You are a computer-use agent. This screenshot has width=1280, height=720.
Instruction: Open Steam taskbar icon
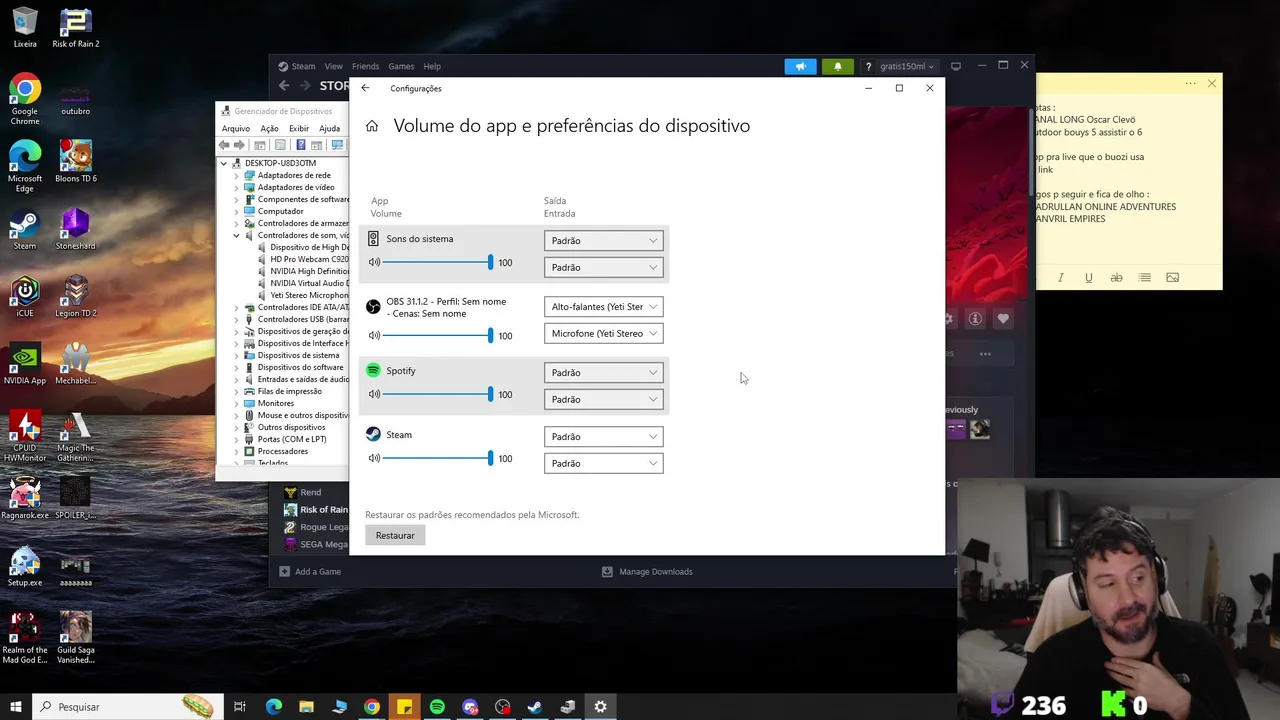point(535,707)
